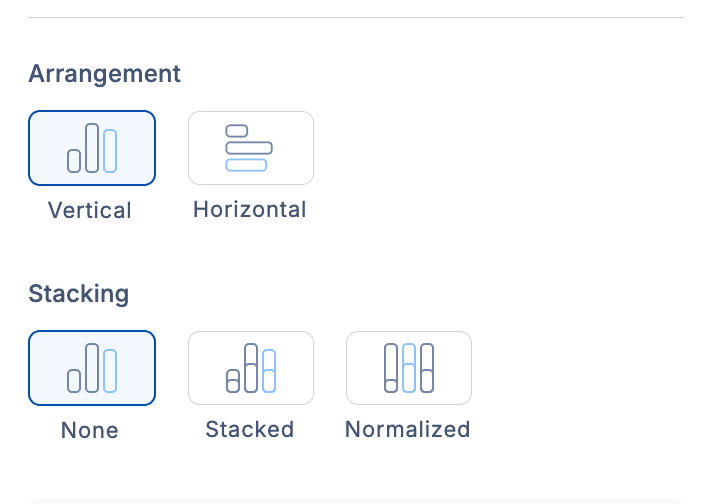Select the Horizontal arrangement icon
Viewport: 710px width, 504px height.
(x=250, y=148)
